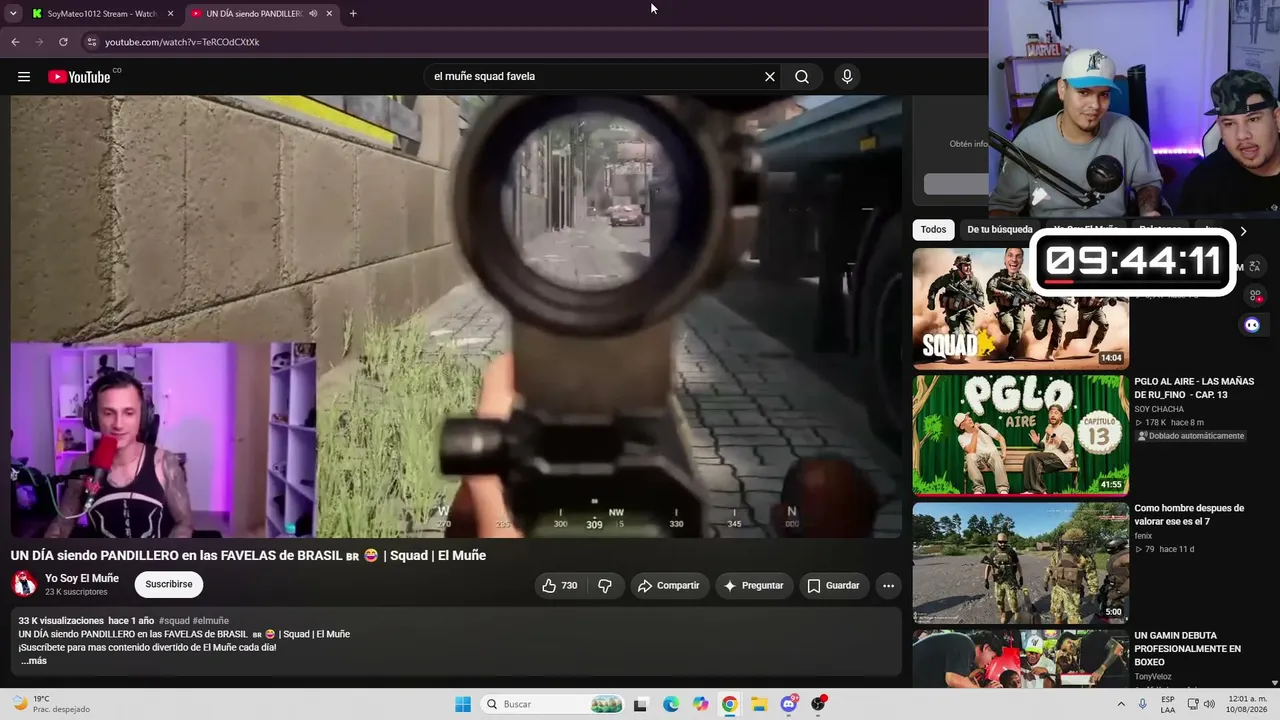
Task: Go back to the previous page
Action: [15, 42]
